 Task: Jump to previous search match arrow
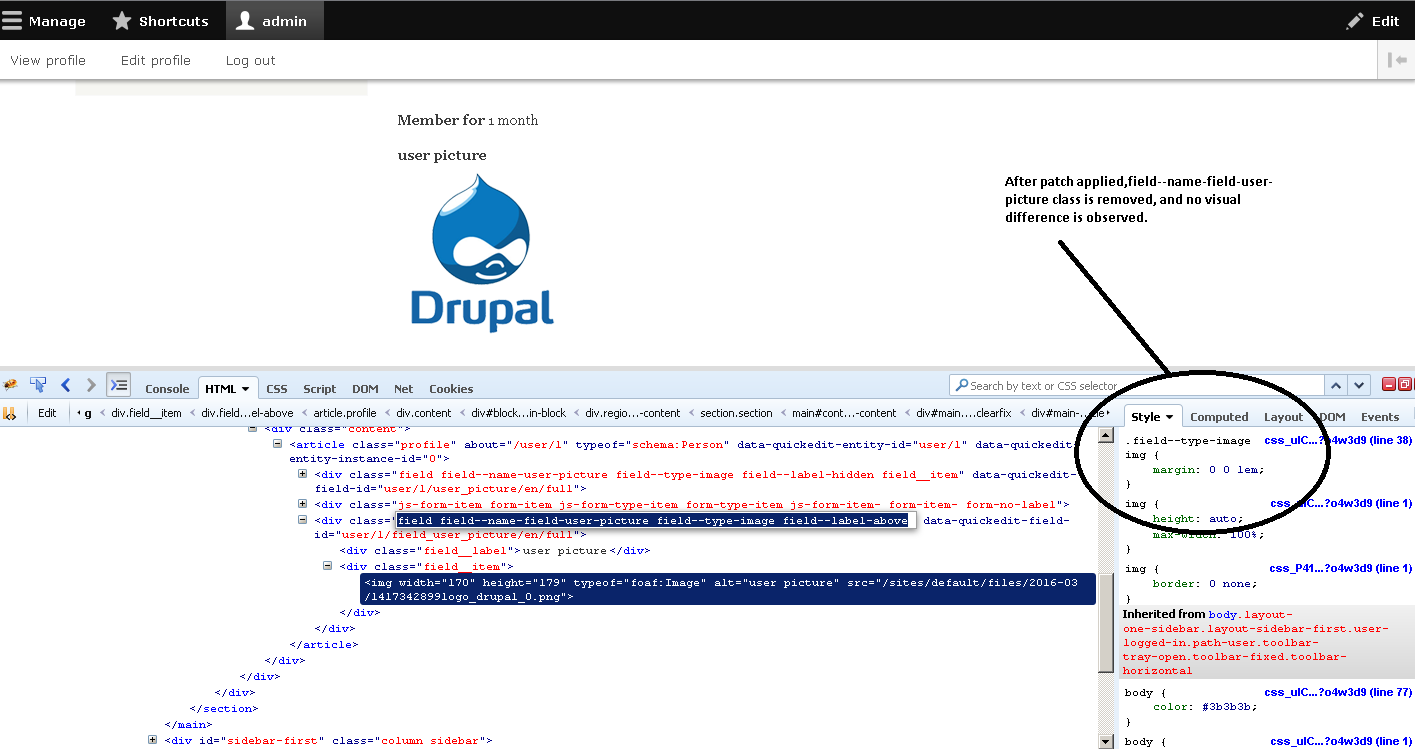click(x=1337, y=385)
